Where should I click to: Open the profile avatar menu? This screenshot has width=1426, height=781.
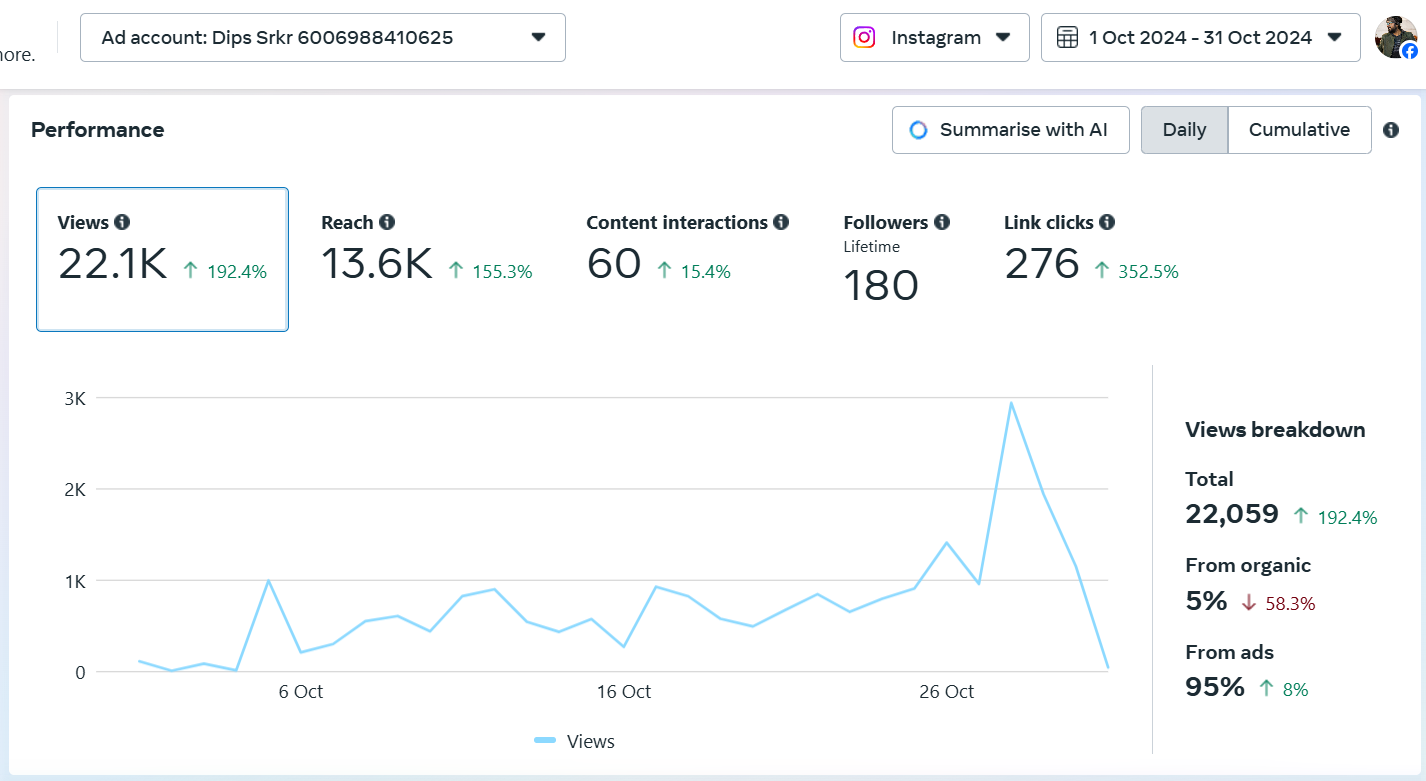[1396, 37]
